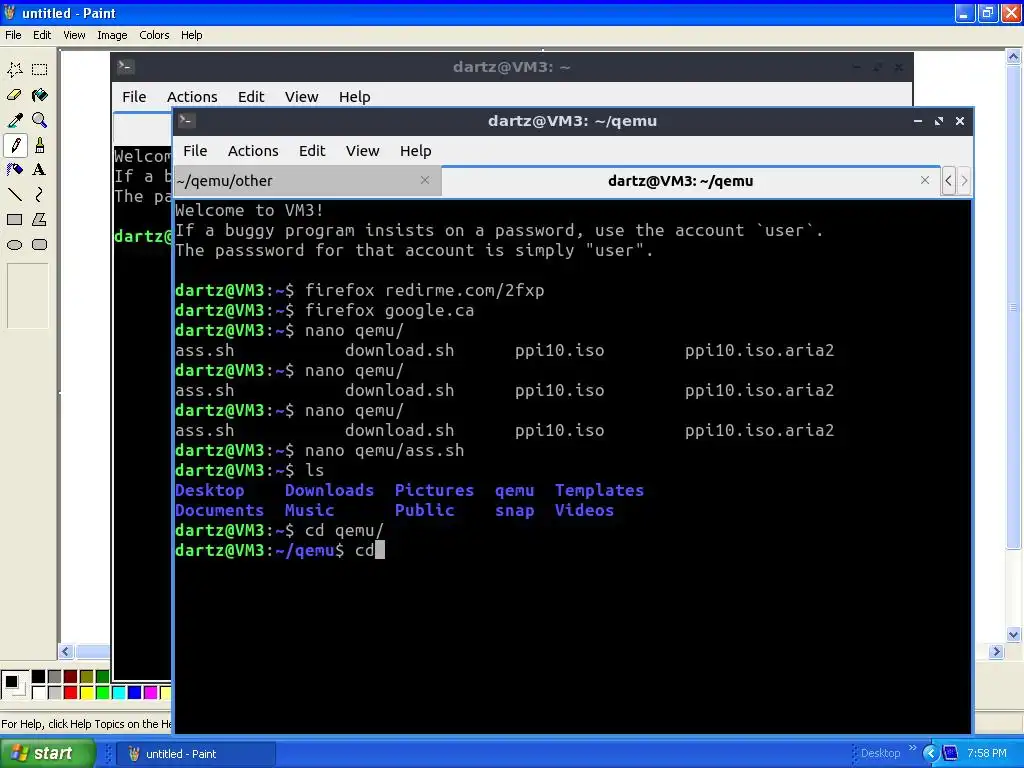Click the vertical scrollbar down arrow

click(x=1014, y=634)
